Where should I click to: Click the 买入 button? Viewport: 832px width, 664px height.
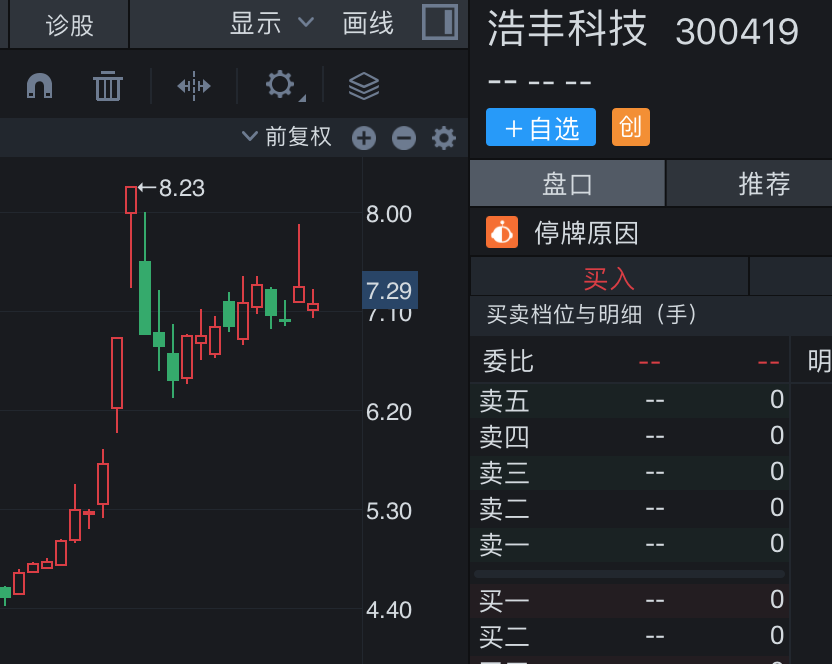click(609, 277)
